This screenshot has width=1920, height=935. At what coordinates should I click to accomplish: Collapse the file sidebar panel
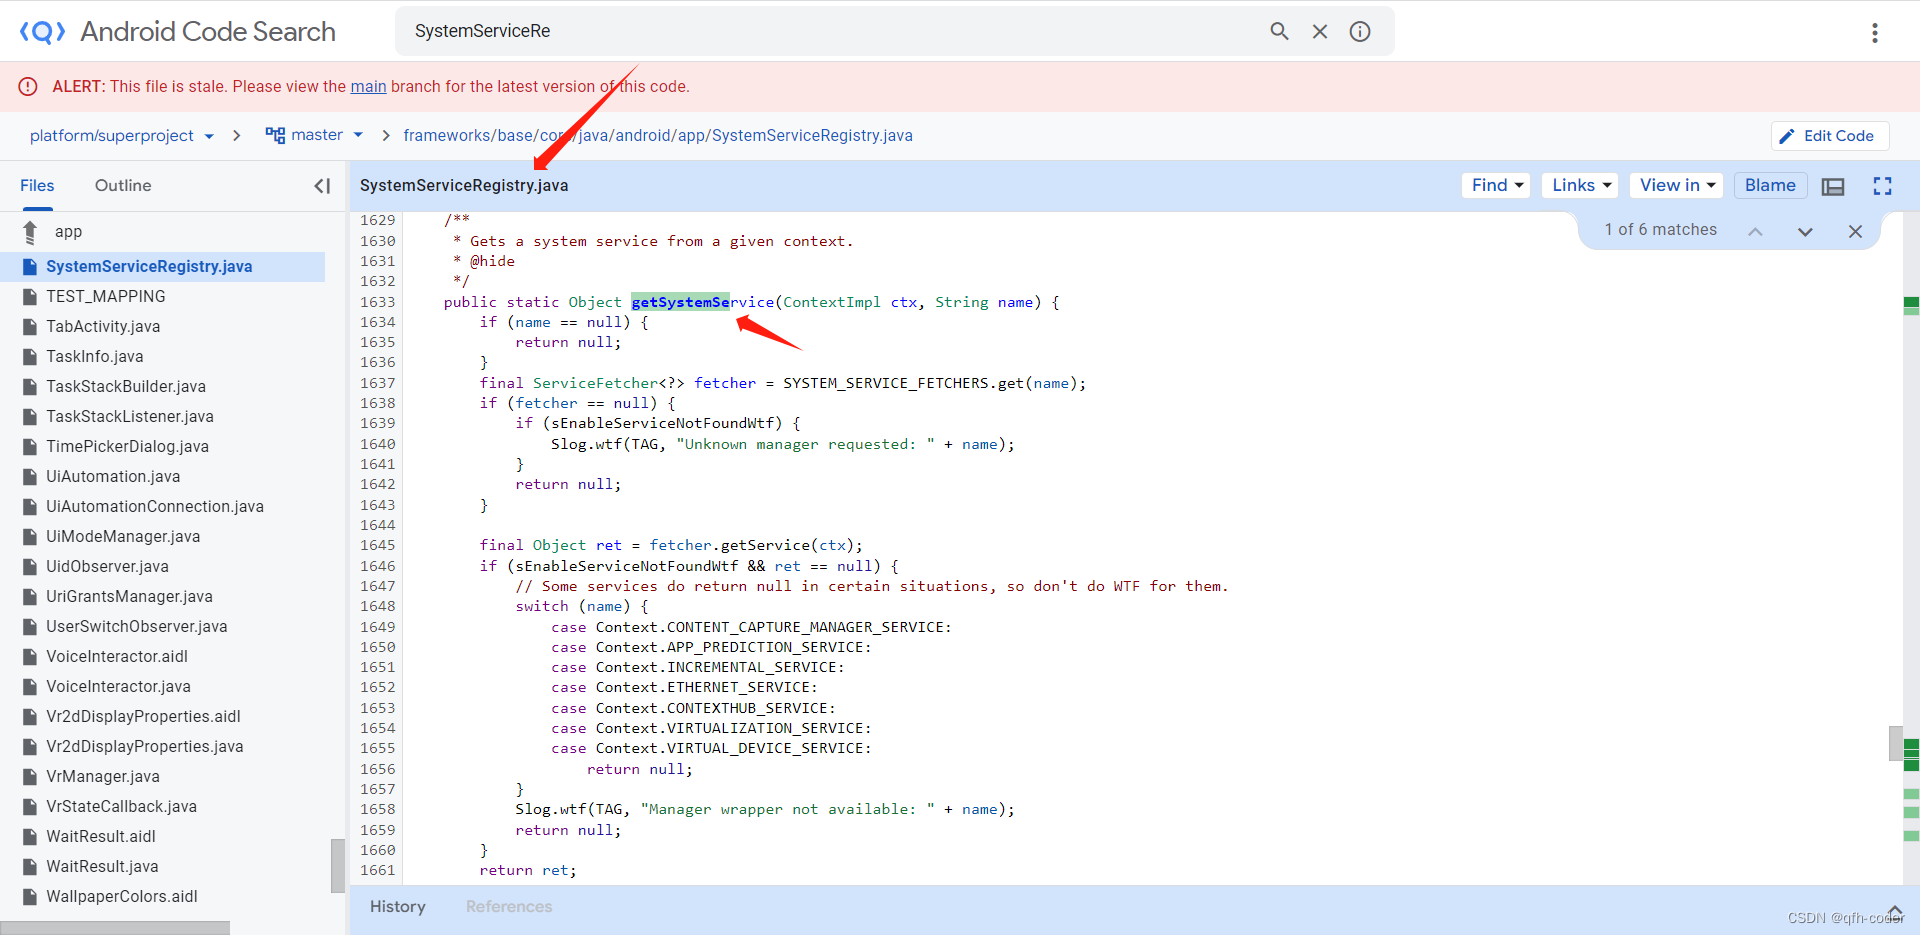(x=322, y=186)
